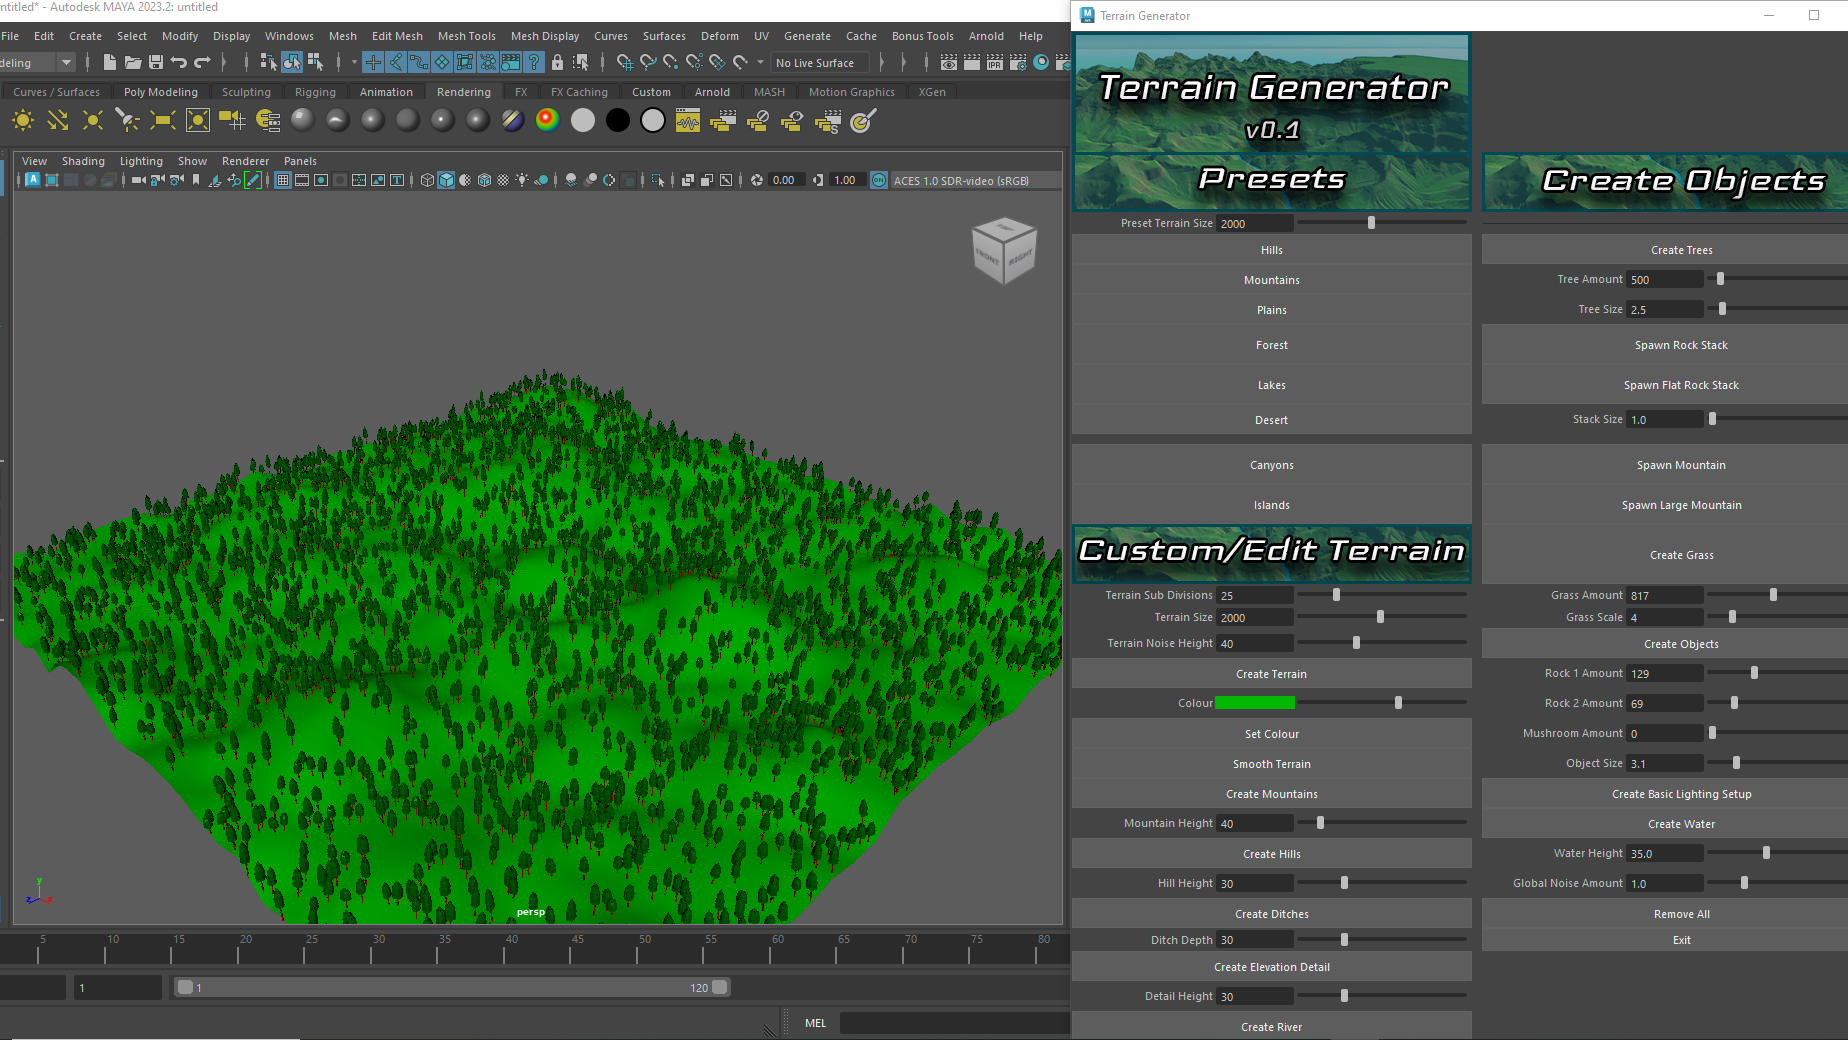Toggle the film gate icon in viewport toolbar
This screenshot has height=1040, width=1848.
pos(302,180)
